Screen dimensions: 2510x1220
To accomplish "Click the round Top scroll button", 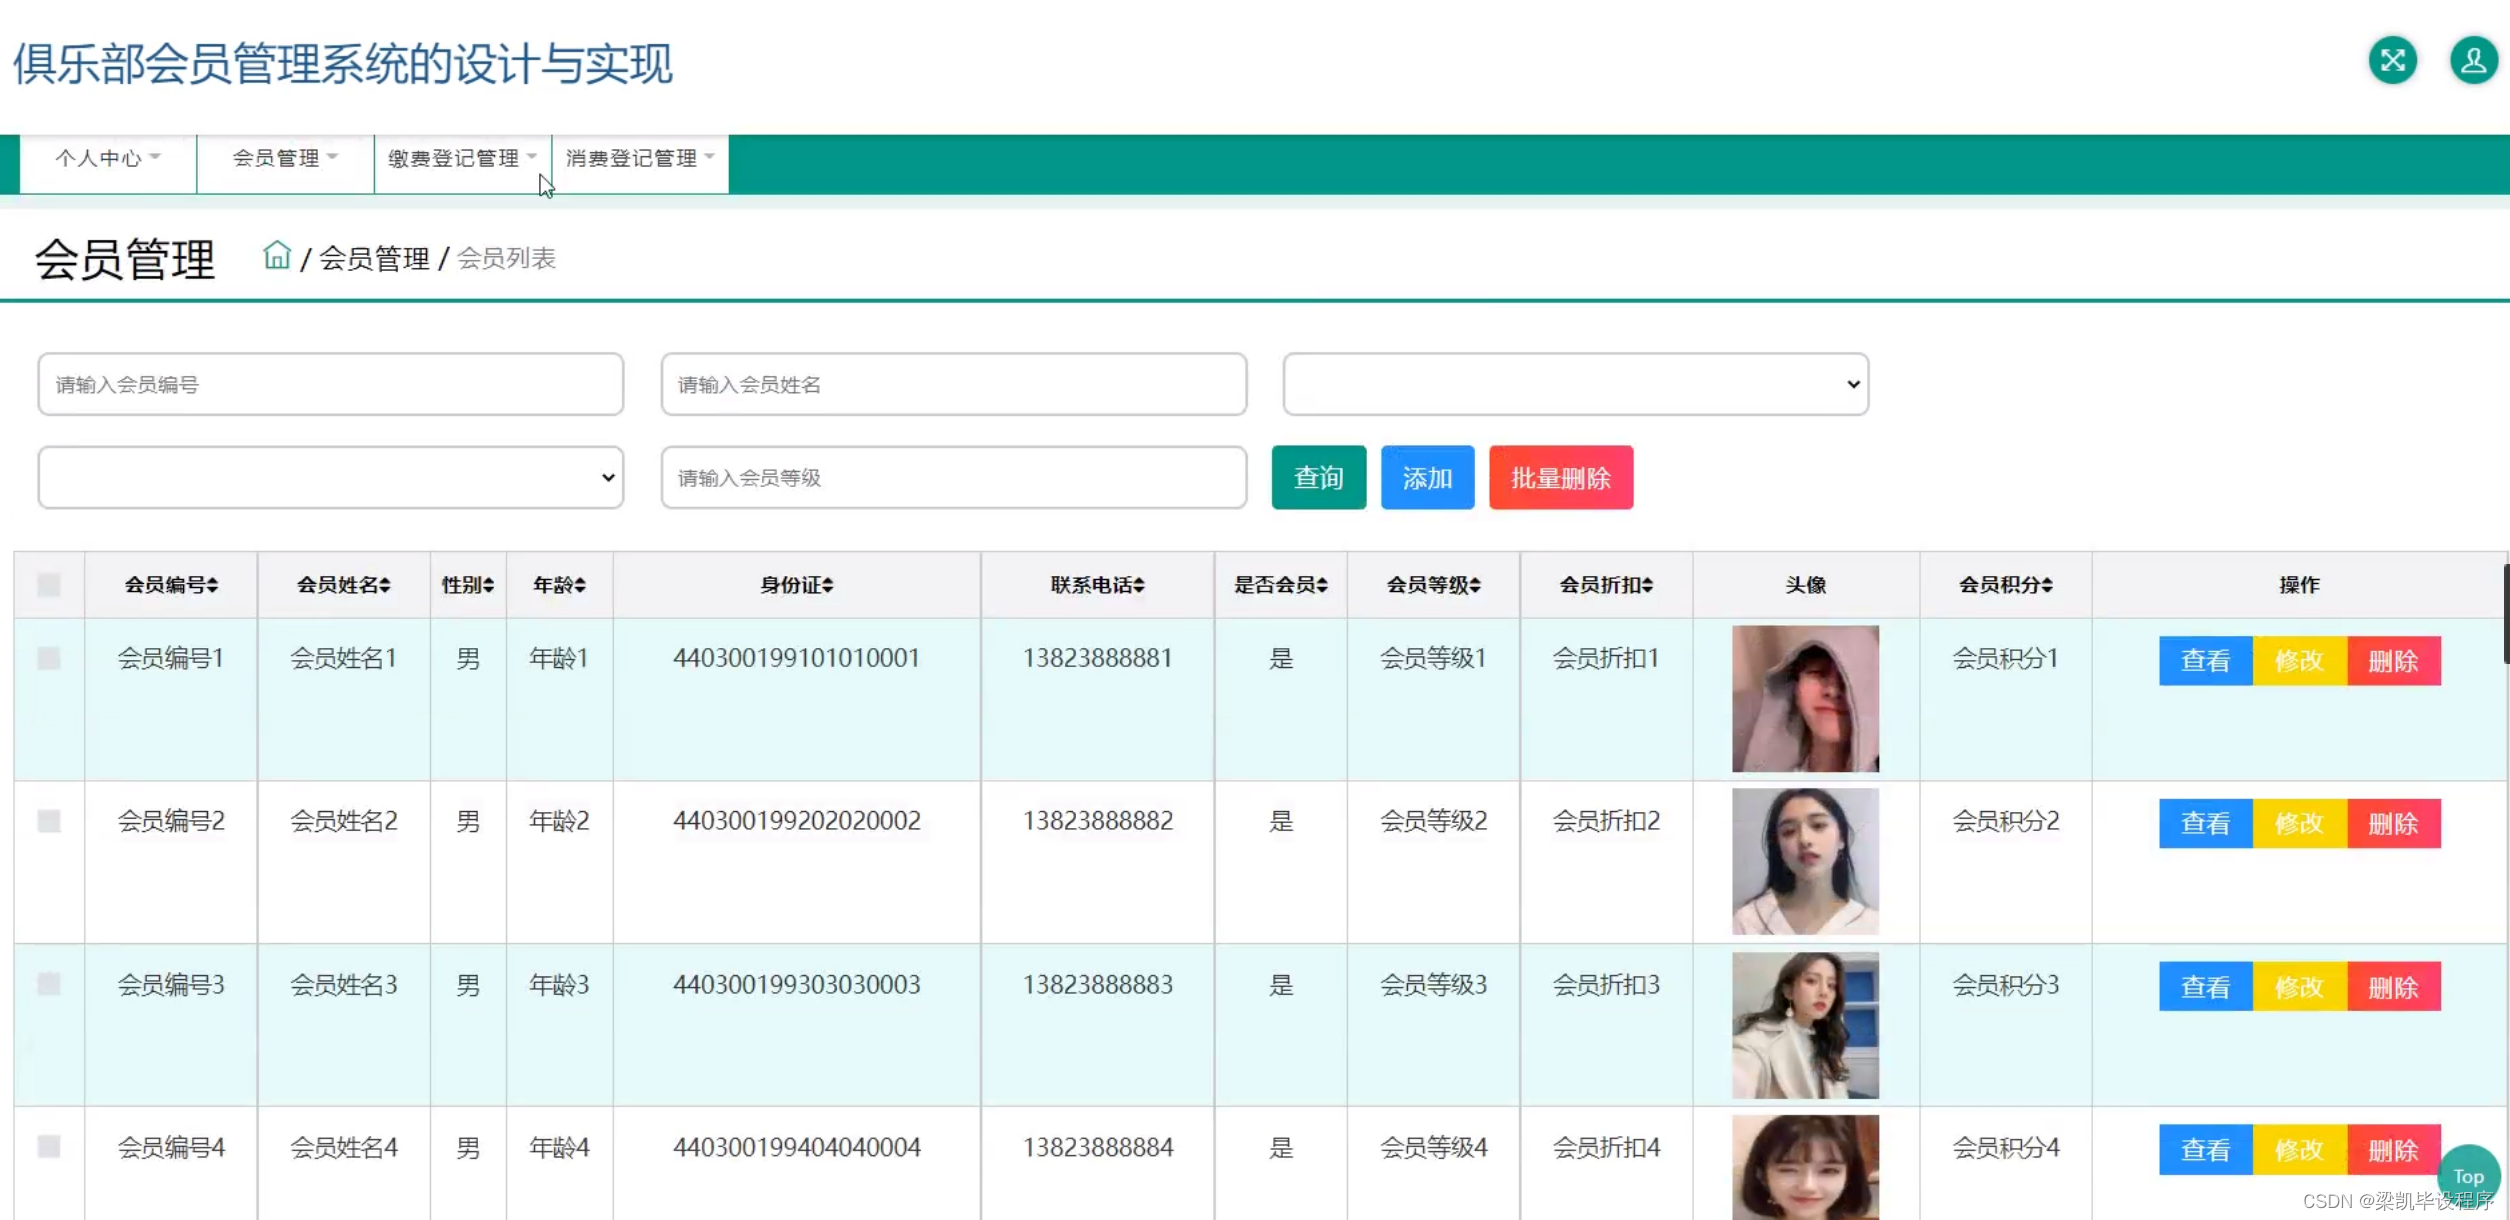I will pos(2467,1176).
